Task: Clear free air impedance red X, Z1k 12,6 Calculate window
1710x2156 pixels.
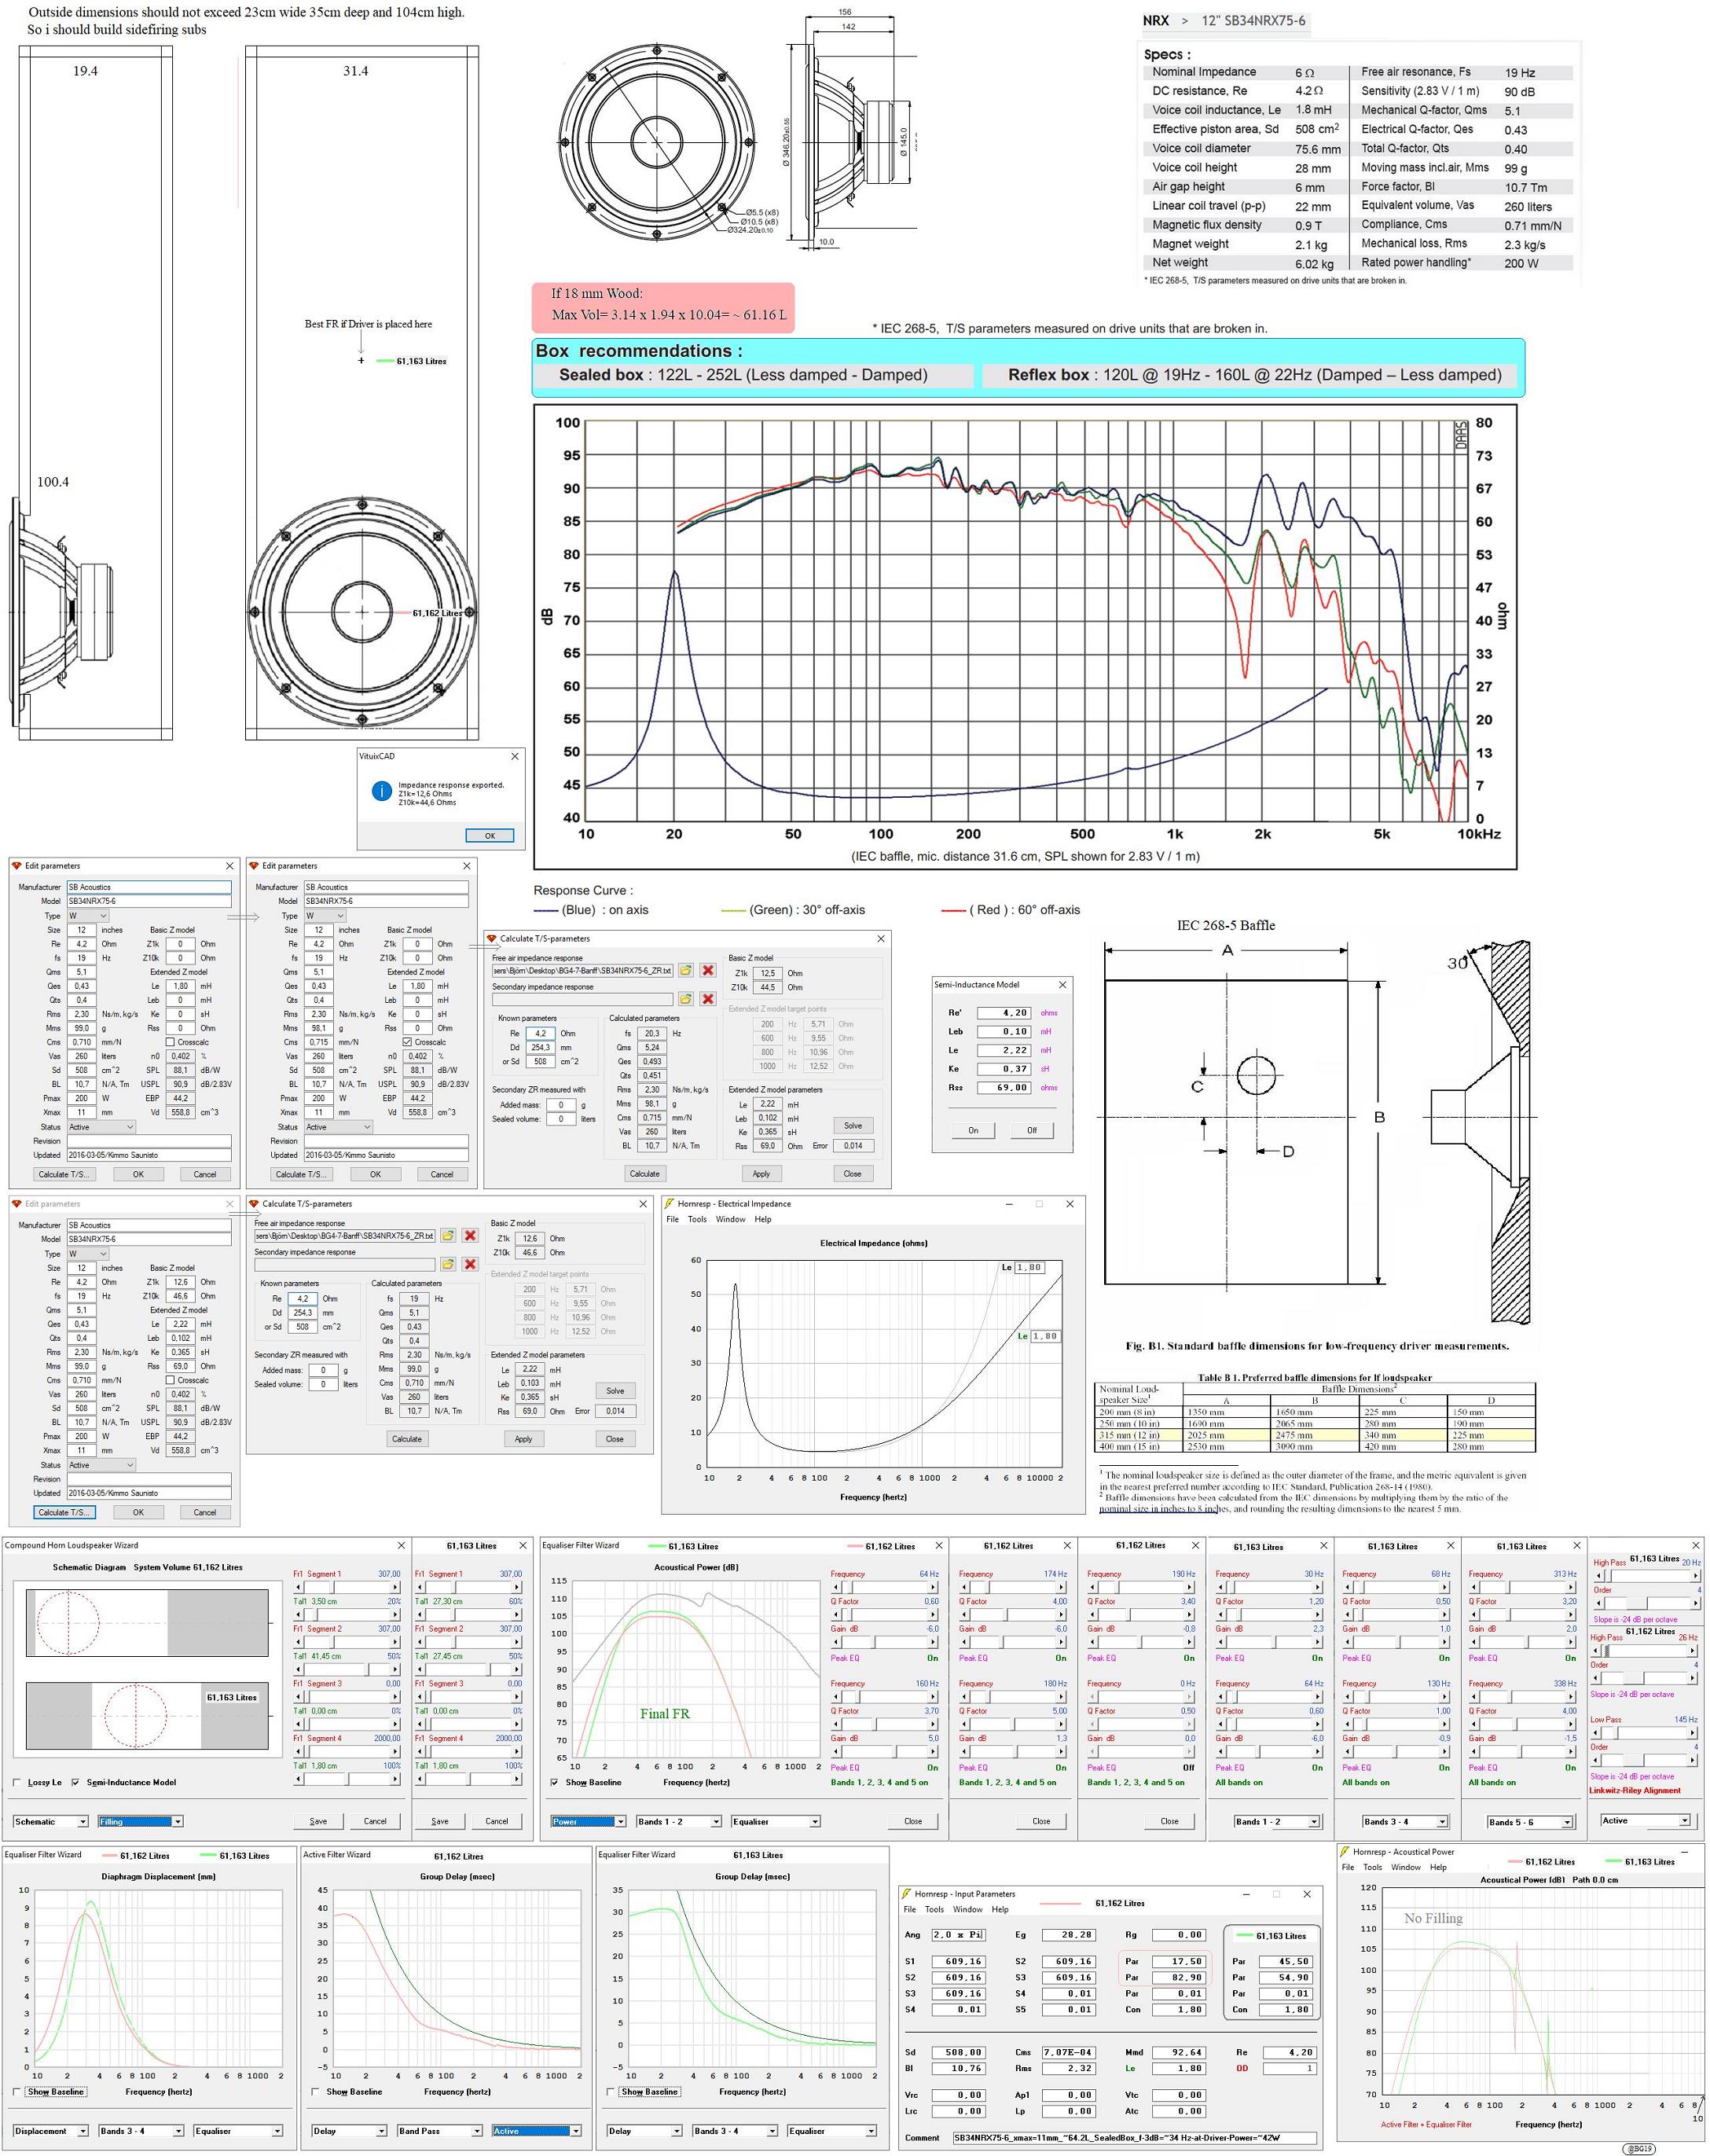Action: 470,1236
